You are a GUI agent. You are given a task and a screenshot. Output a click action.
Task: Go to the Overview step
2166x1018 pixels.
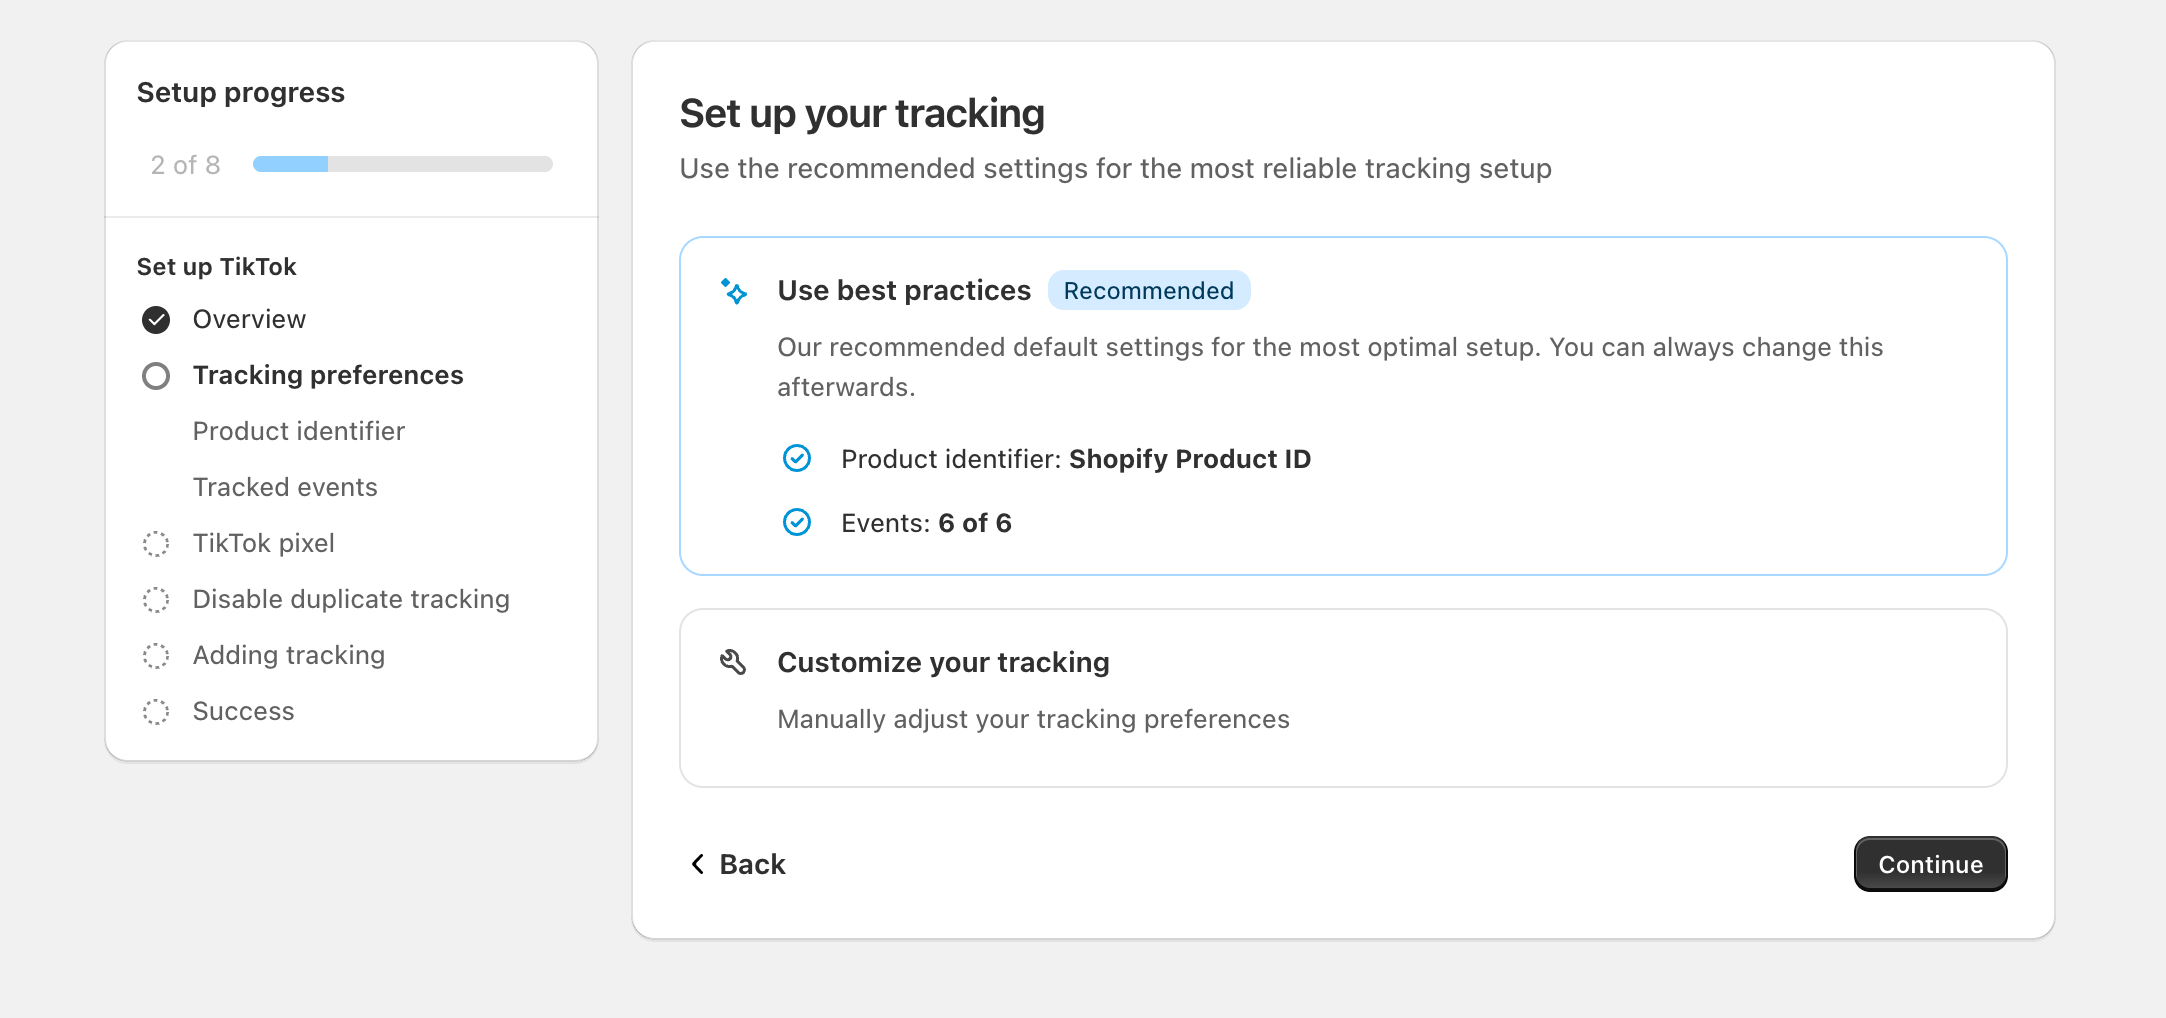tap(249, 319)
